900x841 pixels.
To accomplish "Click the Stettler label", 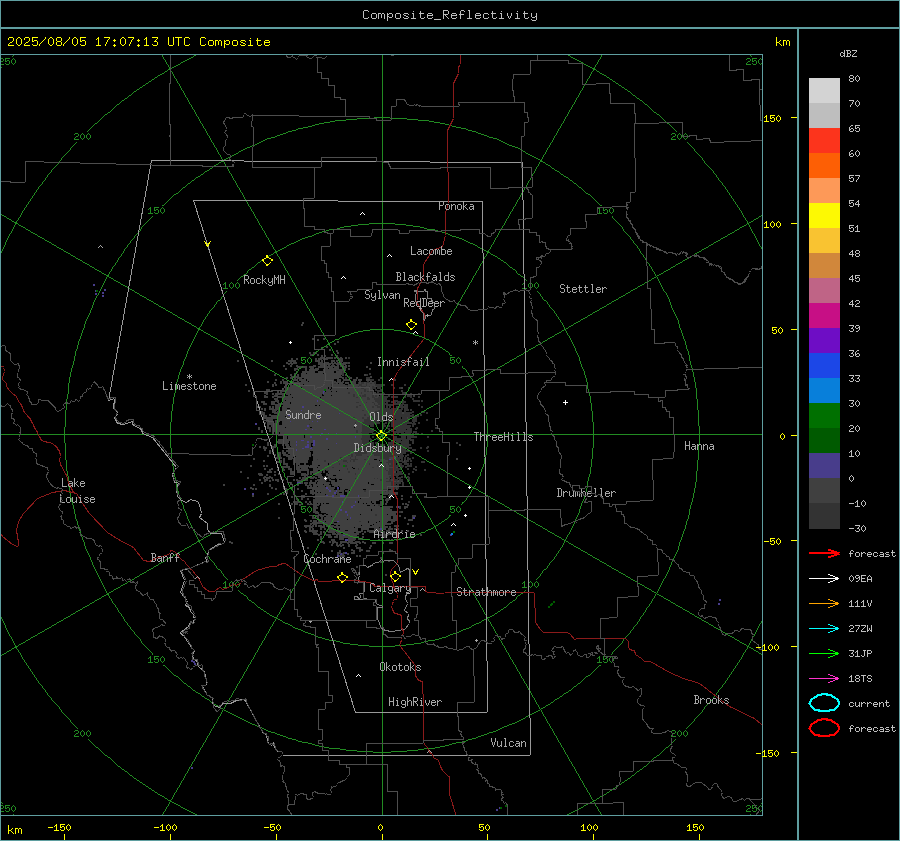I will (x=583, y=289).
